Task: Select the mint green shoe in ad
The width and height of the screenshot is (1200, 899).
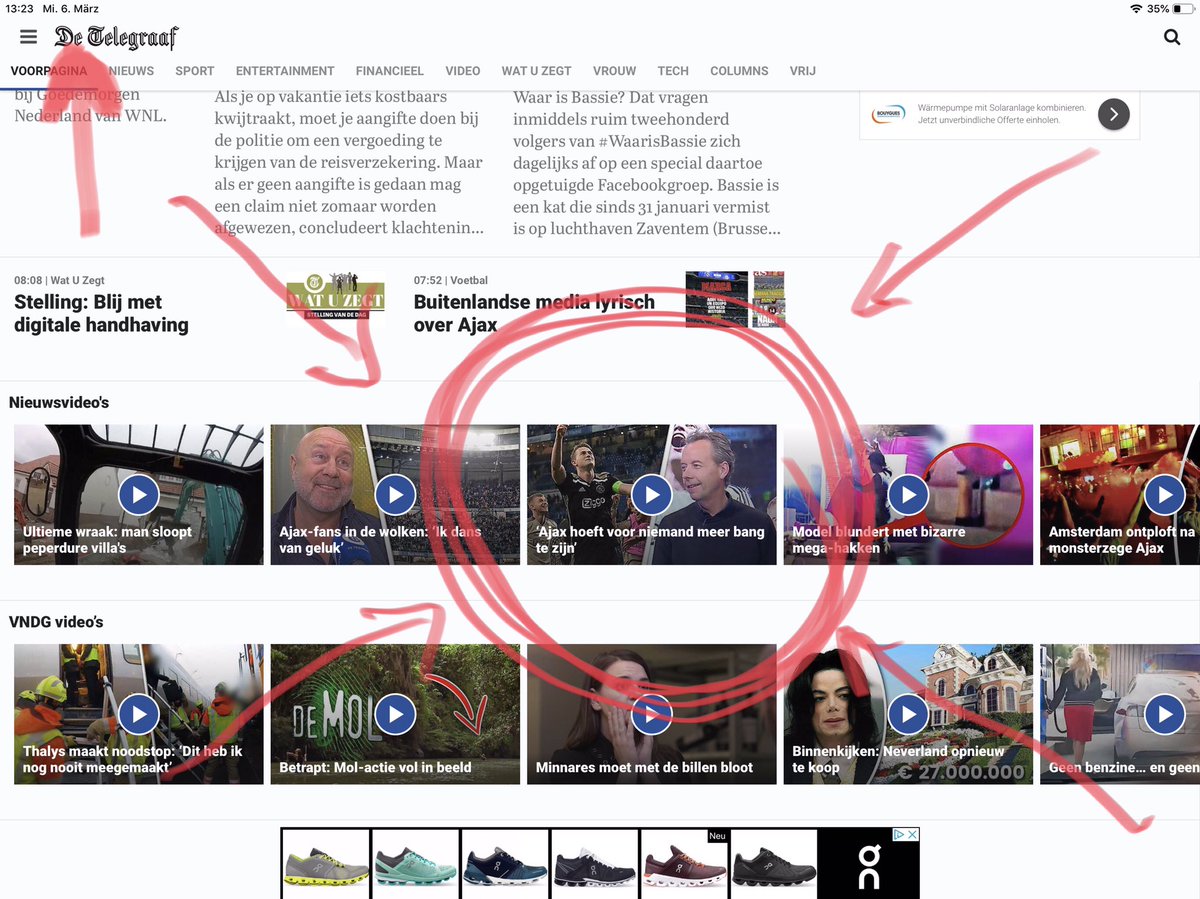Action: [x=415, y=864]
